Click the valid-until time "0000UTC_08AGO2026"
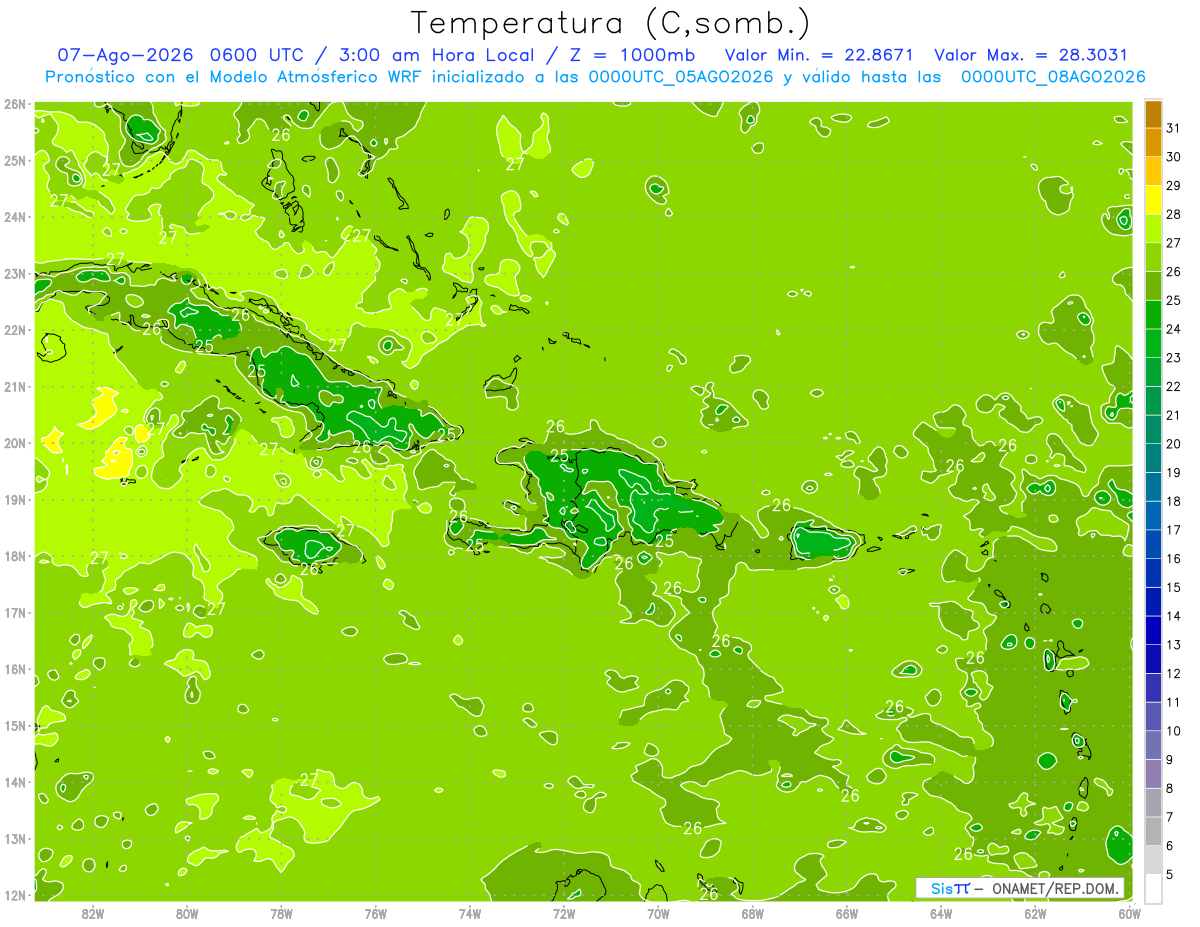 click(1053, 77)
